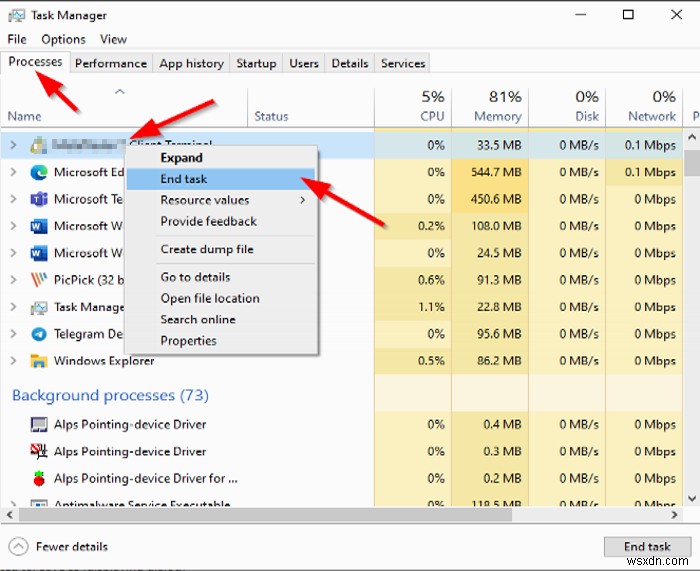Choose Properties in the context menu
The width and height of the screenshot is (700, 571).
click(222, 341)
